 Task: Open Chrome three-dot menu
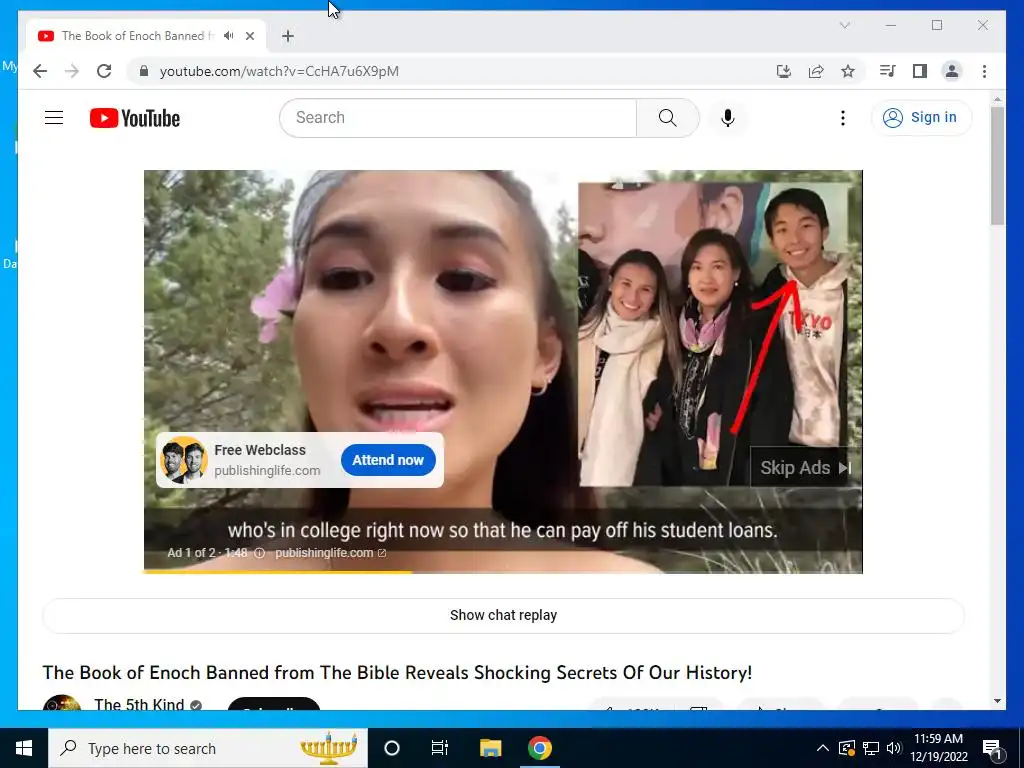coord(984,71)
